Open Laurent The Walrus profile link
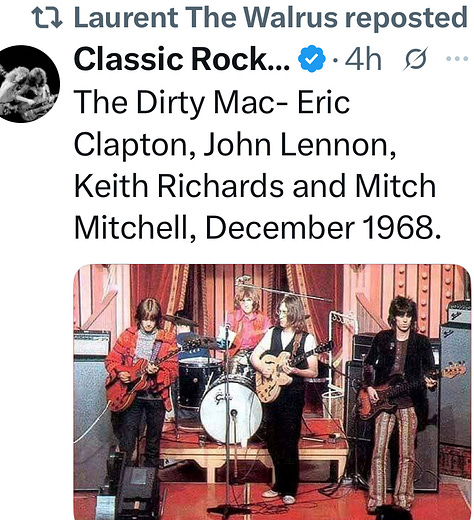Image resolution: width=474 pixels, height=520 pixels. (x=206, y=17)
